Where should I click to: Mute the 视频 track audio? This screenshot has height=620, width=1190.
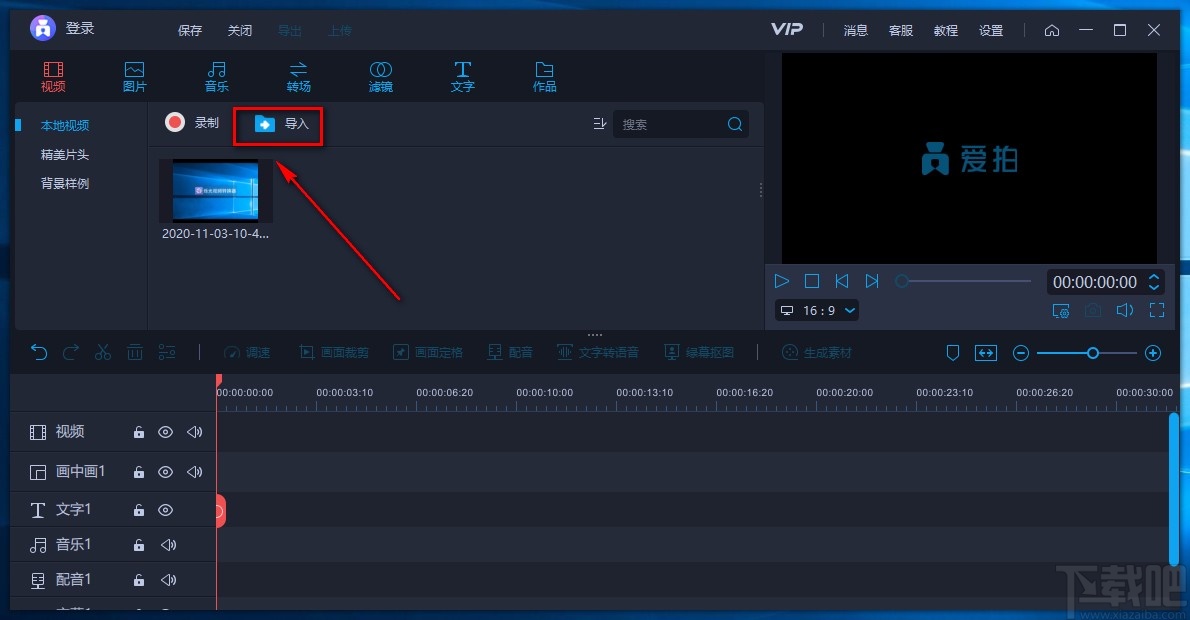point(194,432)
